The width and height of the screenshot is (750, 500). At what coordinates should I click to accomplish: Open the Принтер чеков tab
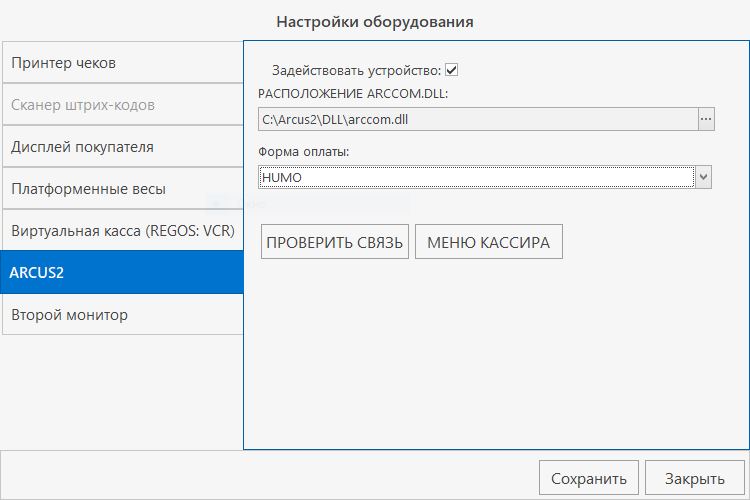(122, 63)
